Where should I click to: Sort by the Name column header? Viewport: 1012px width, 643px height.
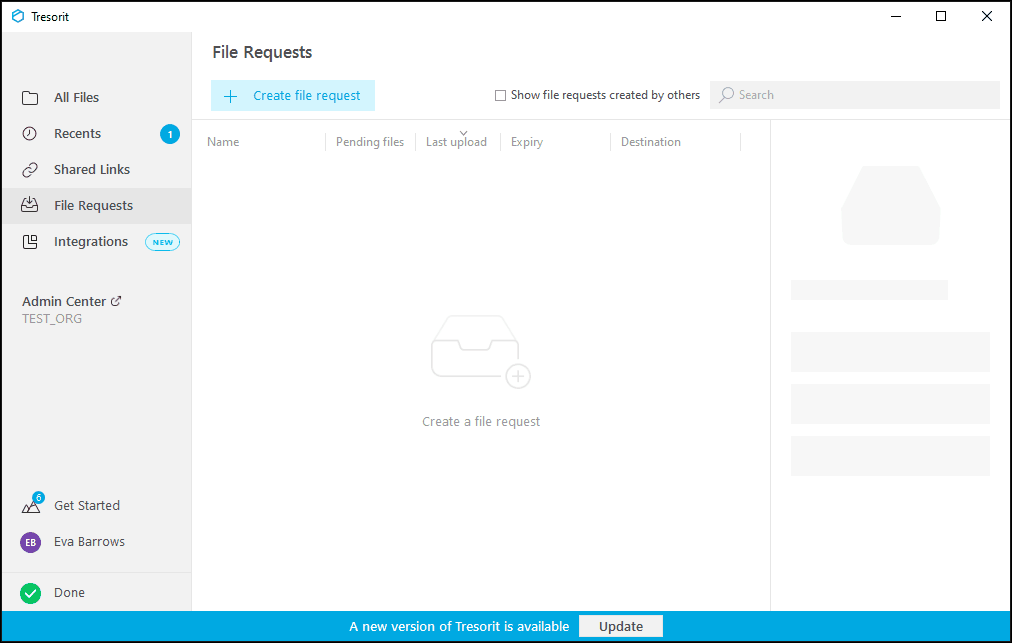(223, 142)
